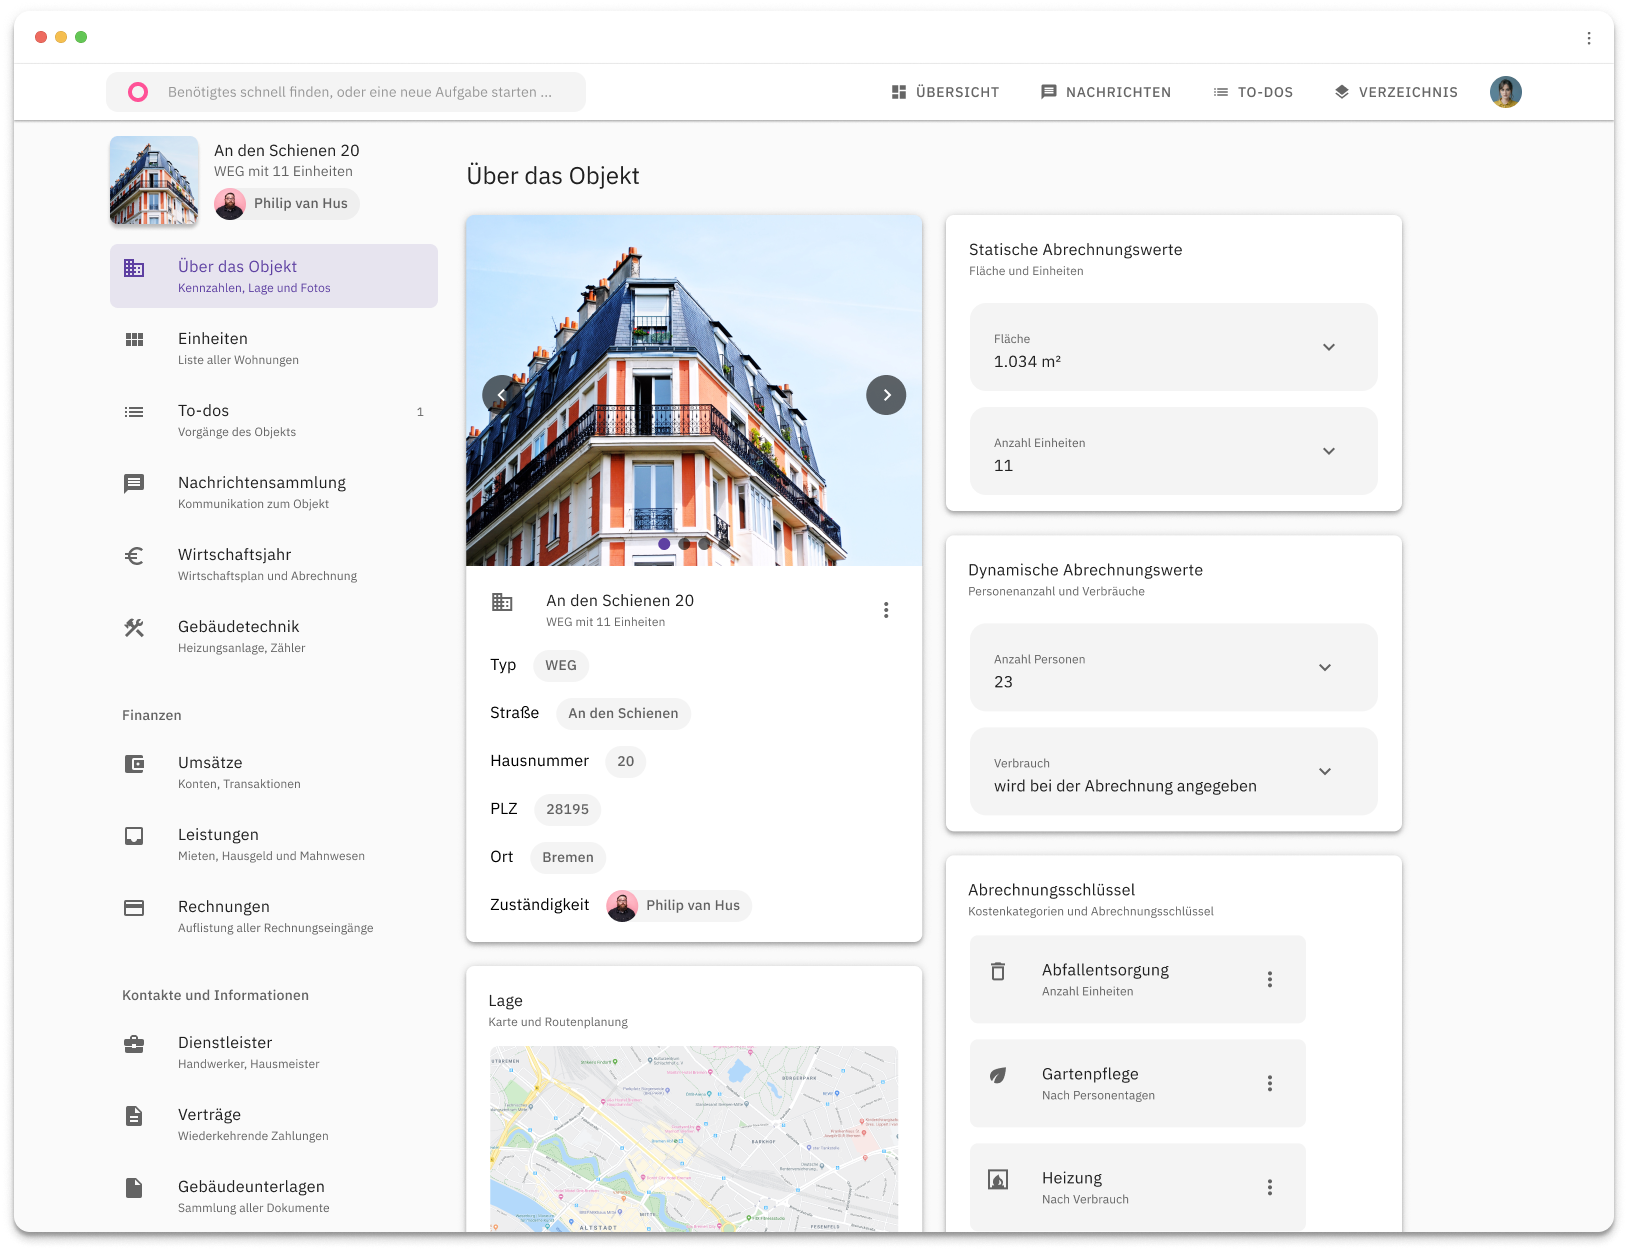Switch to the Verzeichnis tab
This screenshot has height=1250, width=1628.
tap(1396, 92)
